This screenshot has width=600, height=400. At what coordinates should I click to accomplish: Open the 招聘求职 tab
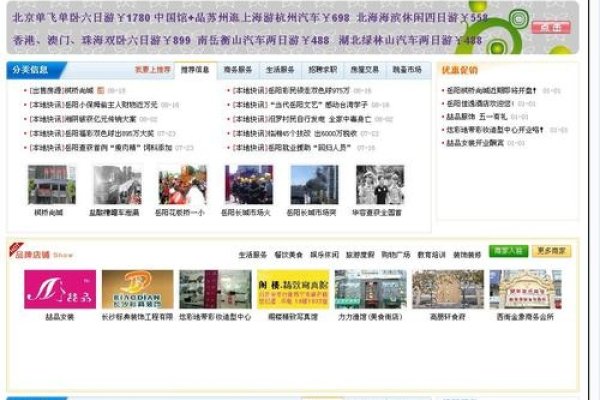coord(322,71)
